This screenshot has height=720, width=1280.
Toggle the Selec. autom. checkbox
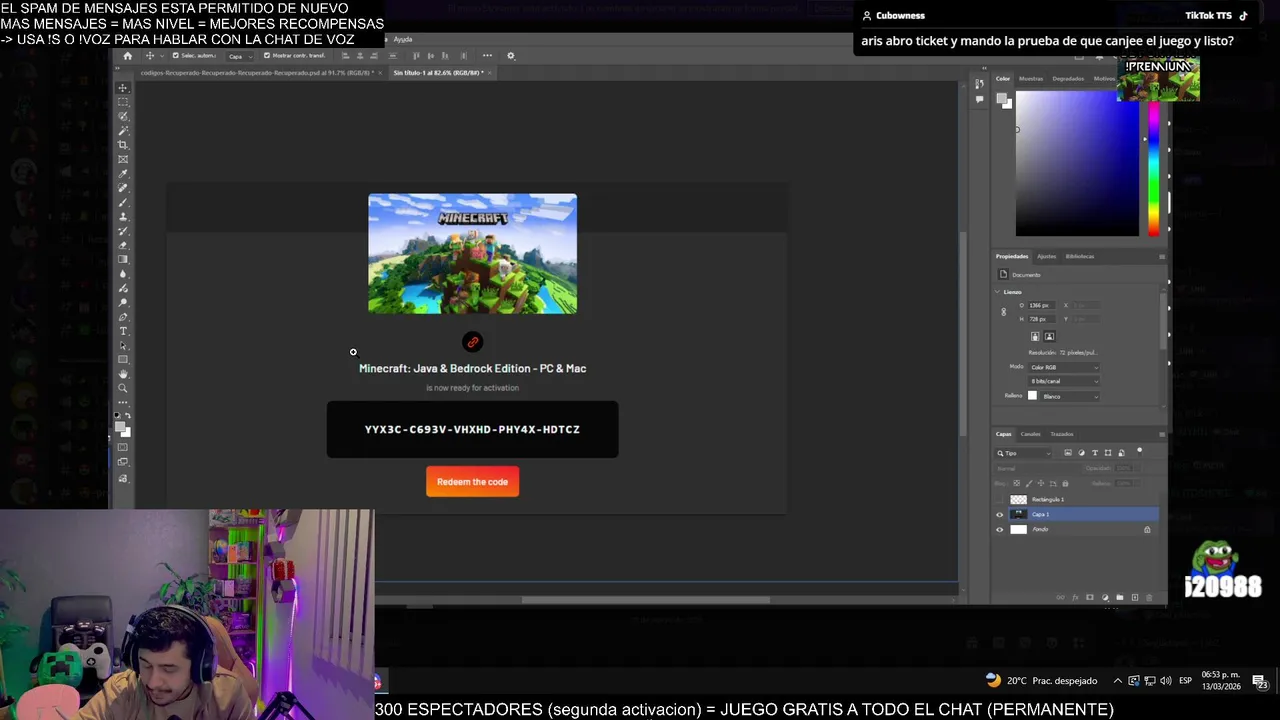(x=176, y=56)
